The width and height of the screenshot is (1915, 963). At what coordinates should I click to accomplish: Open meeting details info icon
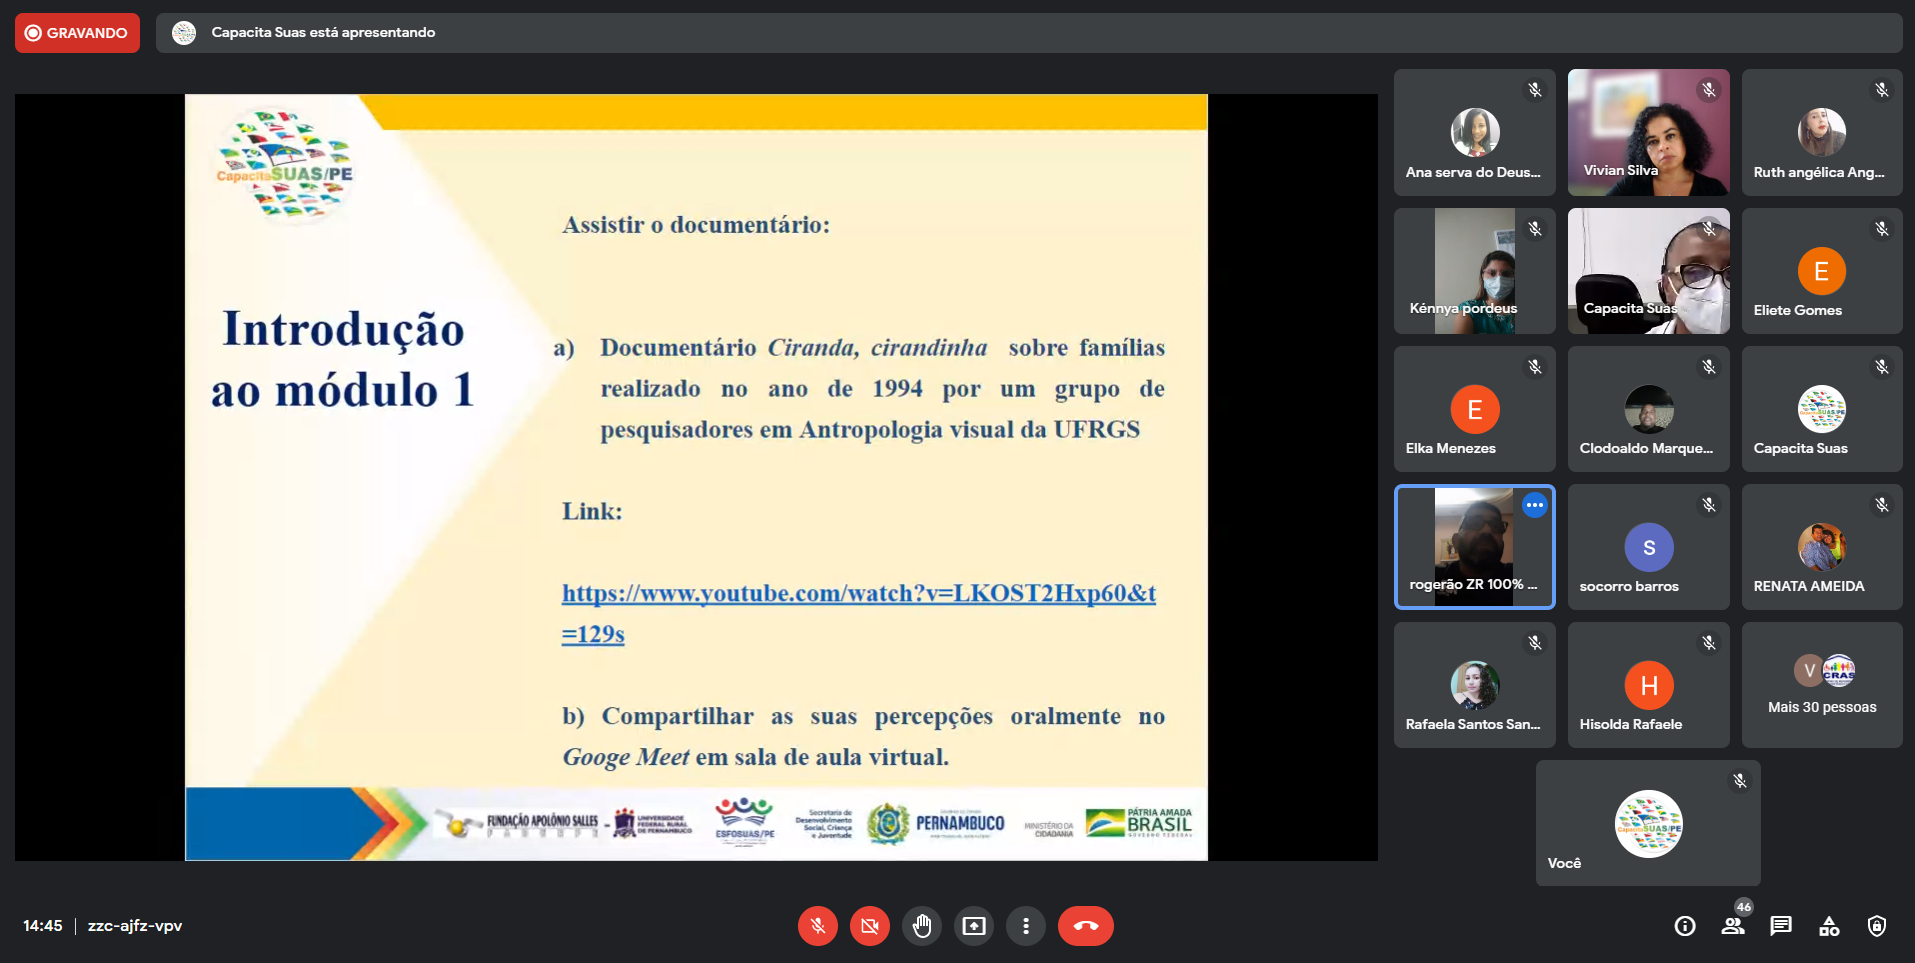tap(1685, 926)
